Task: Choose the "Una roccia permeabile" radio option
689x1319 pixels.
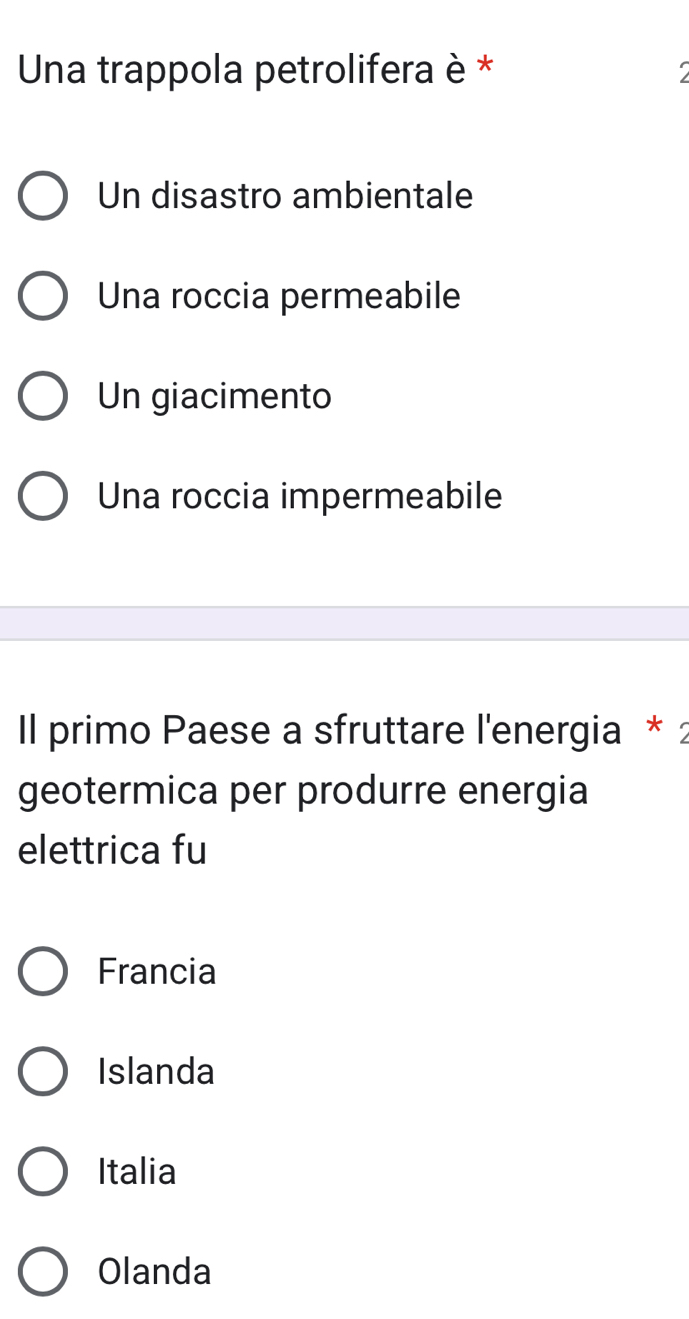Action: [43, 296]
